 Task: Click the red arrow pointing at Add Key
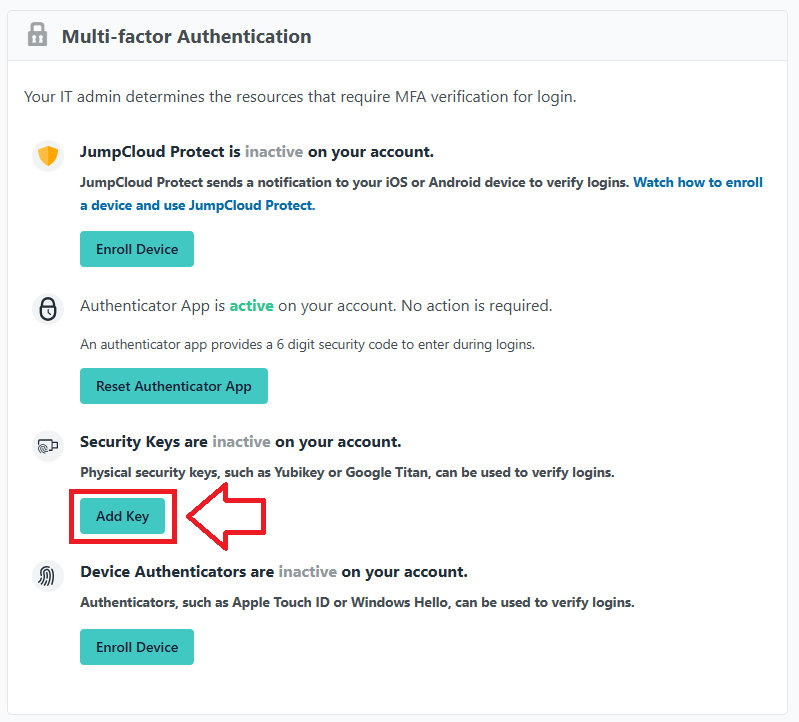tap(228, 516)
